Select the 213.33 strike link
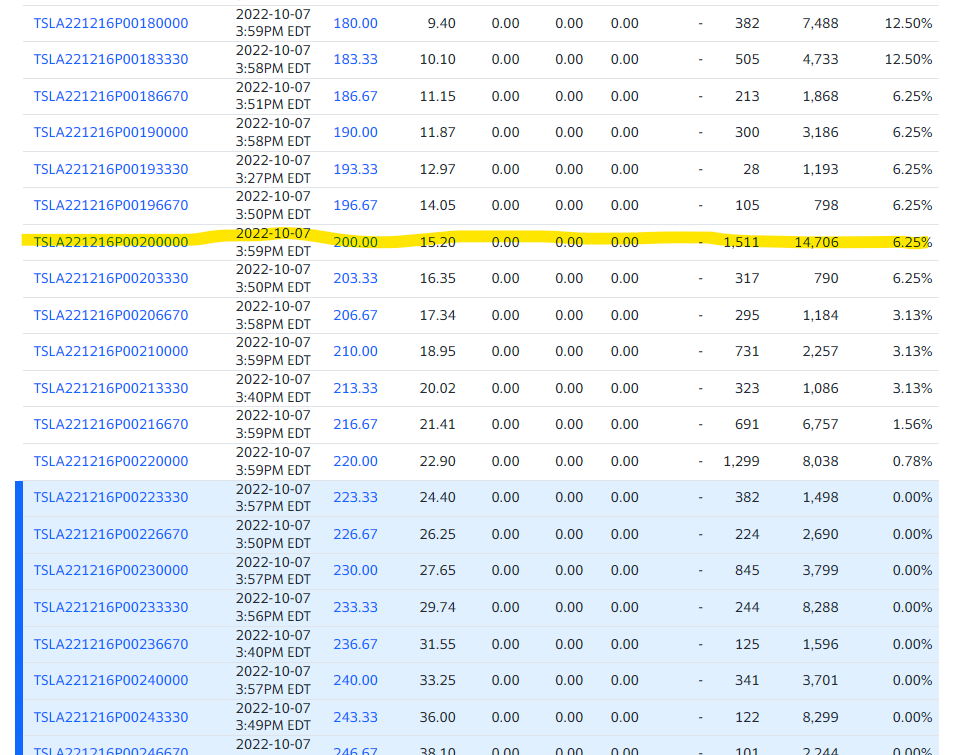The image size is (968, 755). point(356,388)
